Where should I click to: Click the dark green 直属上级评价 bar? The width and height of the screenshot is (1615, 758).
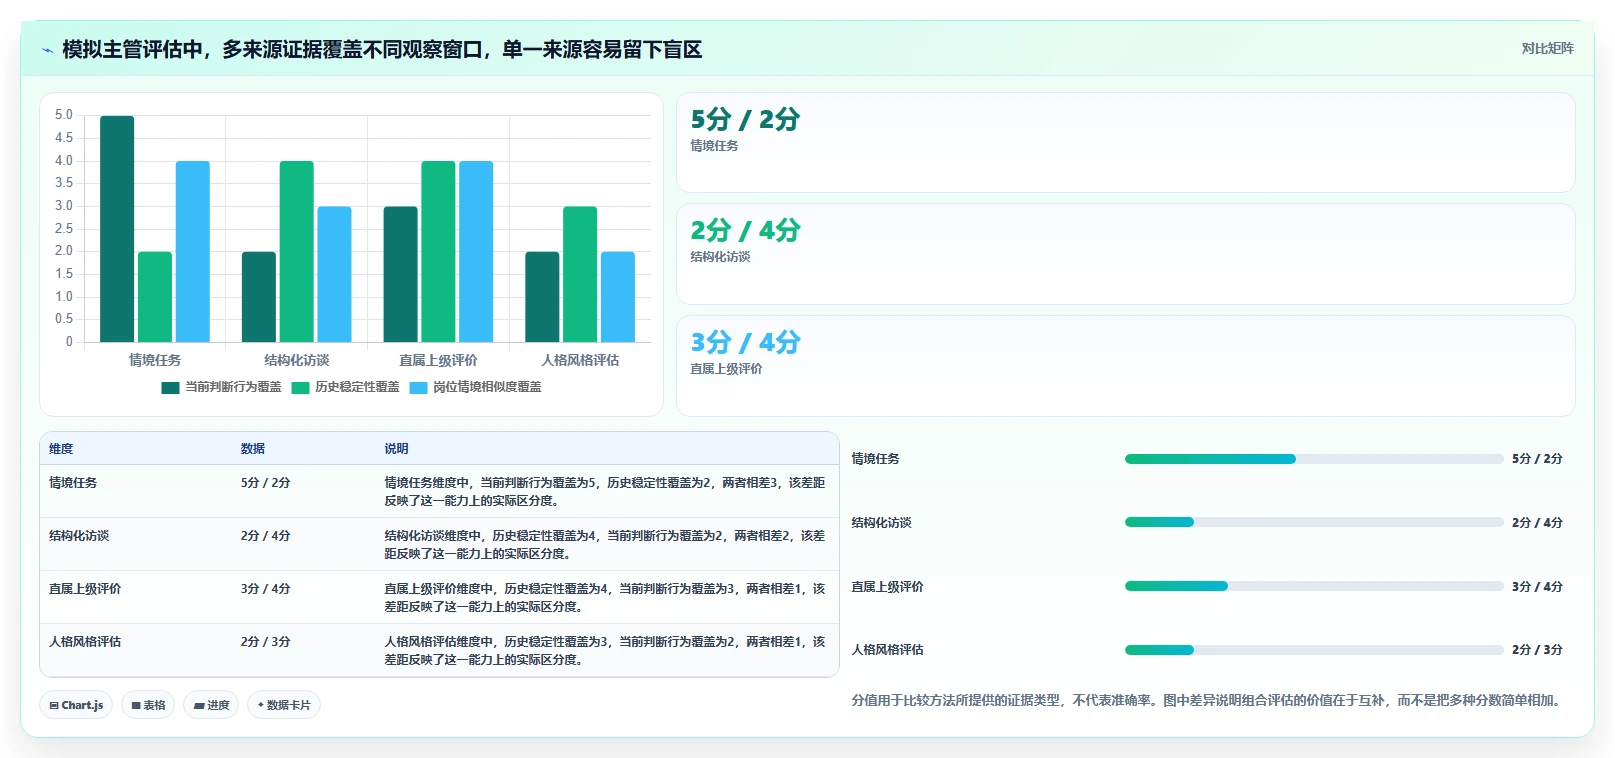(x=401, y=274)
